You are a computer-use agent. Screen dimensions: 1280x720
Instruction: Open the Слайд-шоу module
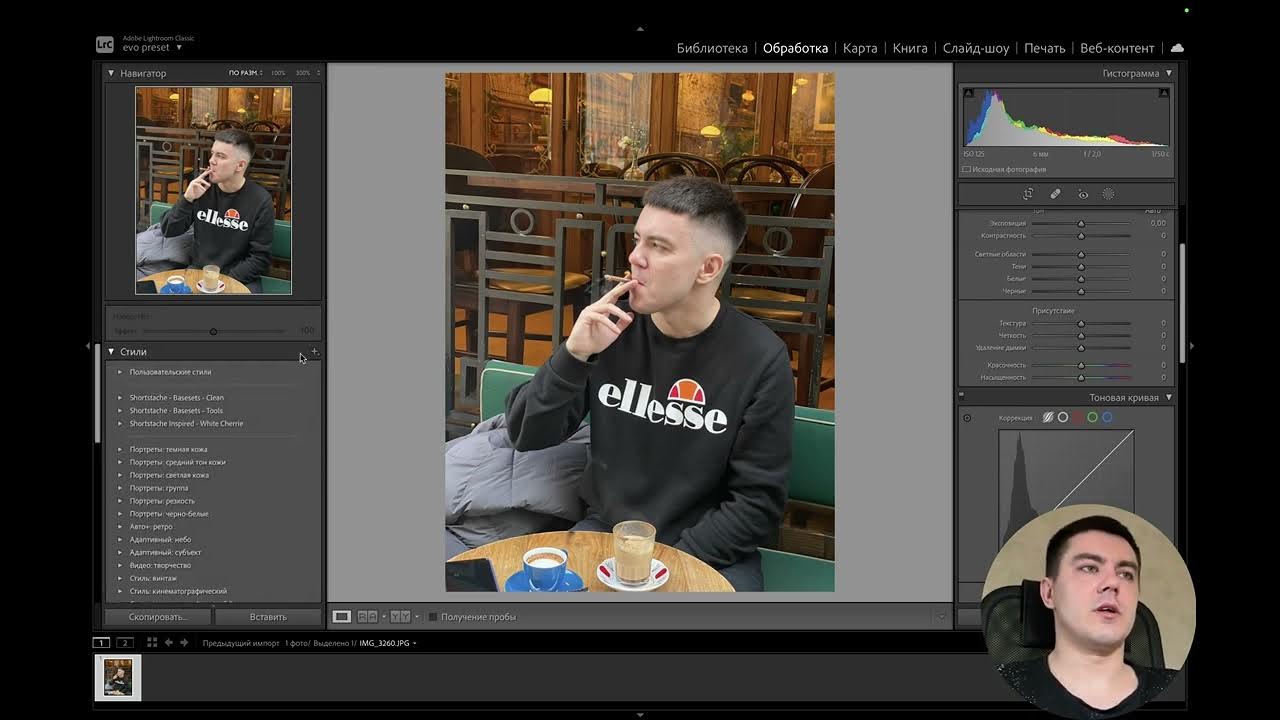976,48
